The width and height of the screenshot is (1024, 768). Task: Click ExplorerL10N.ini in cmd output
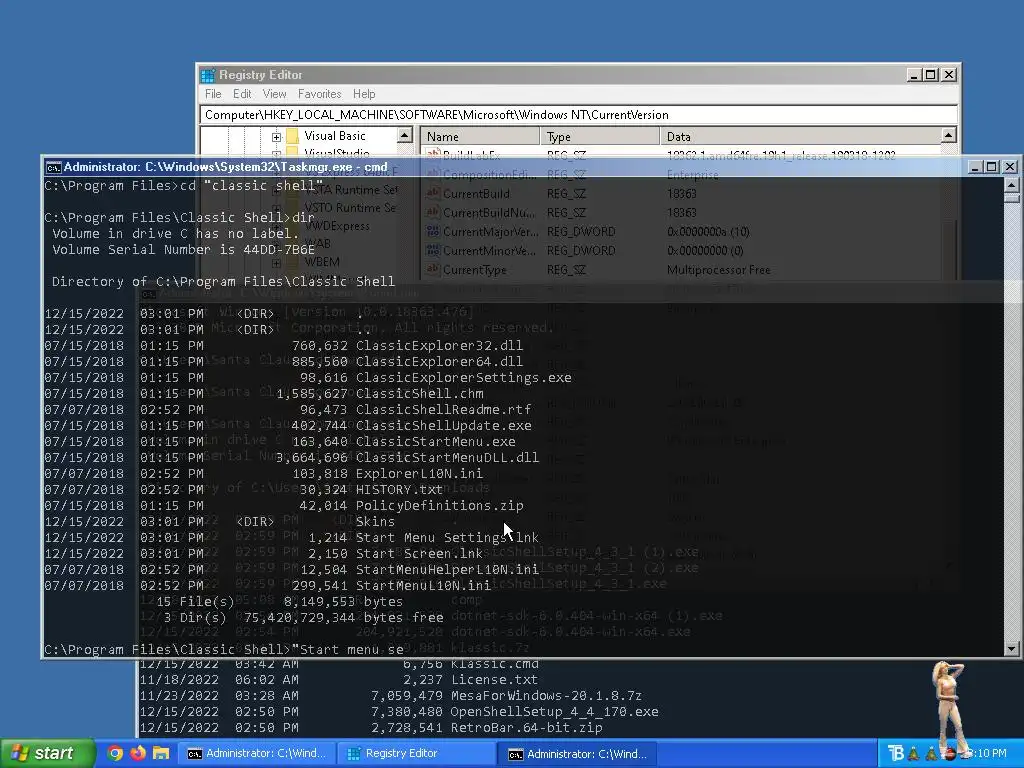click(419, 473)
